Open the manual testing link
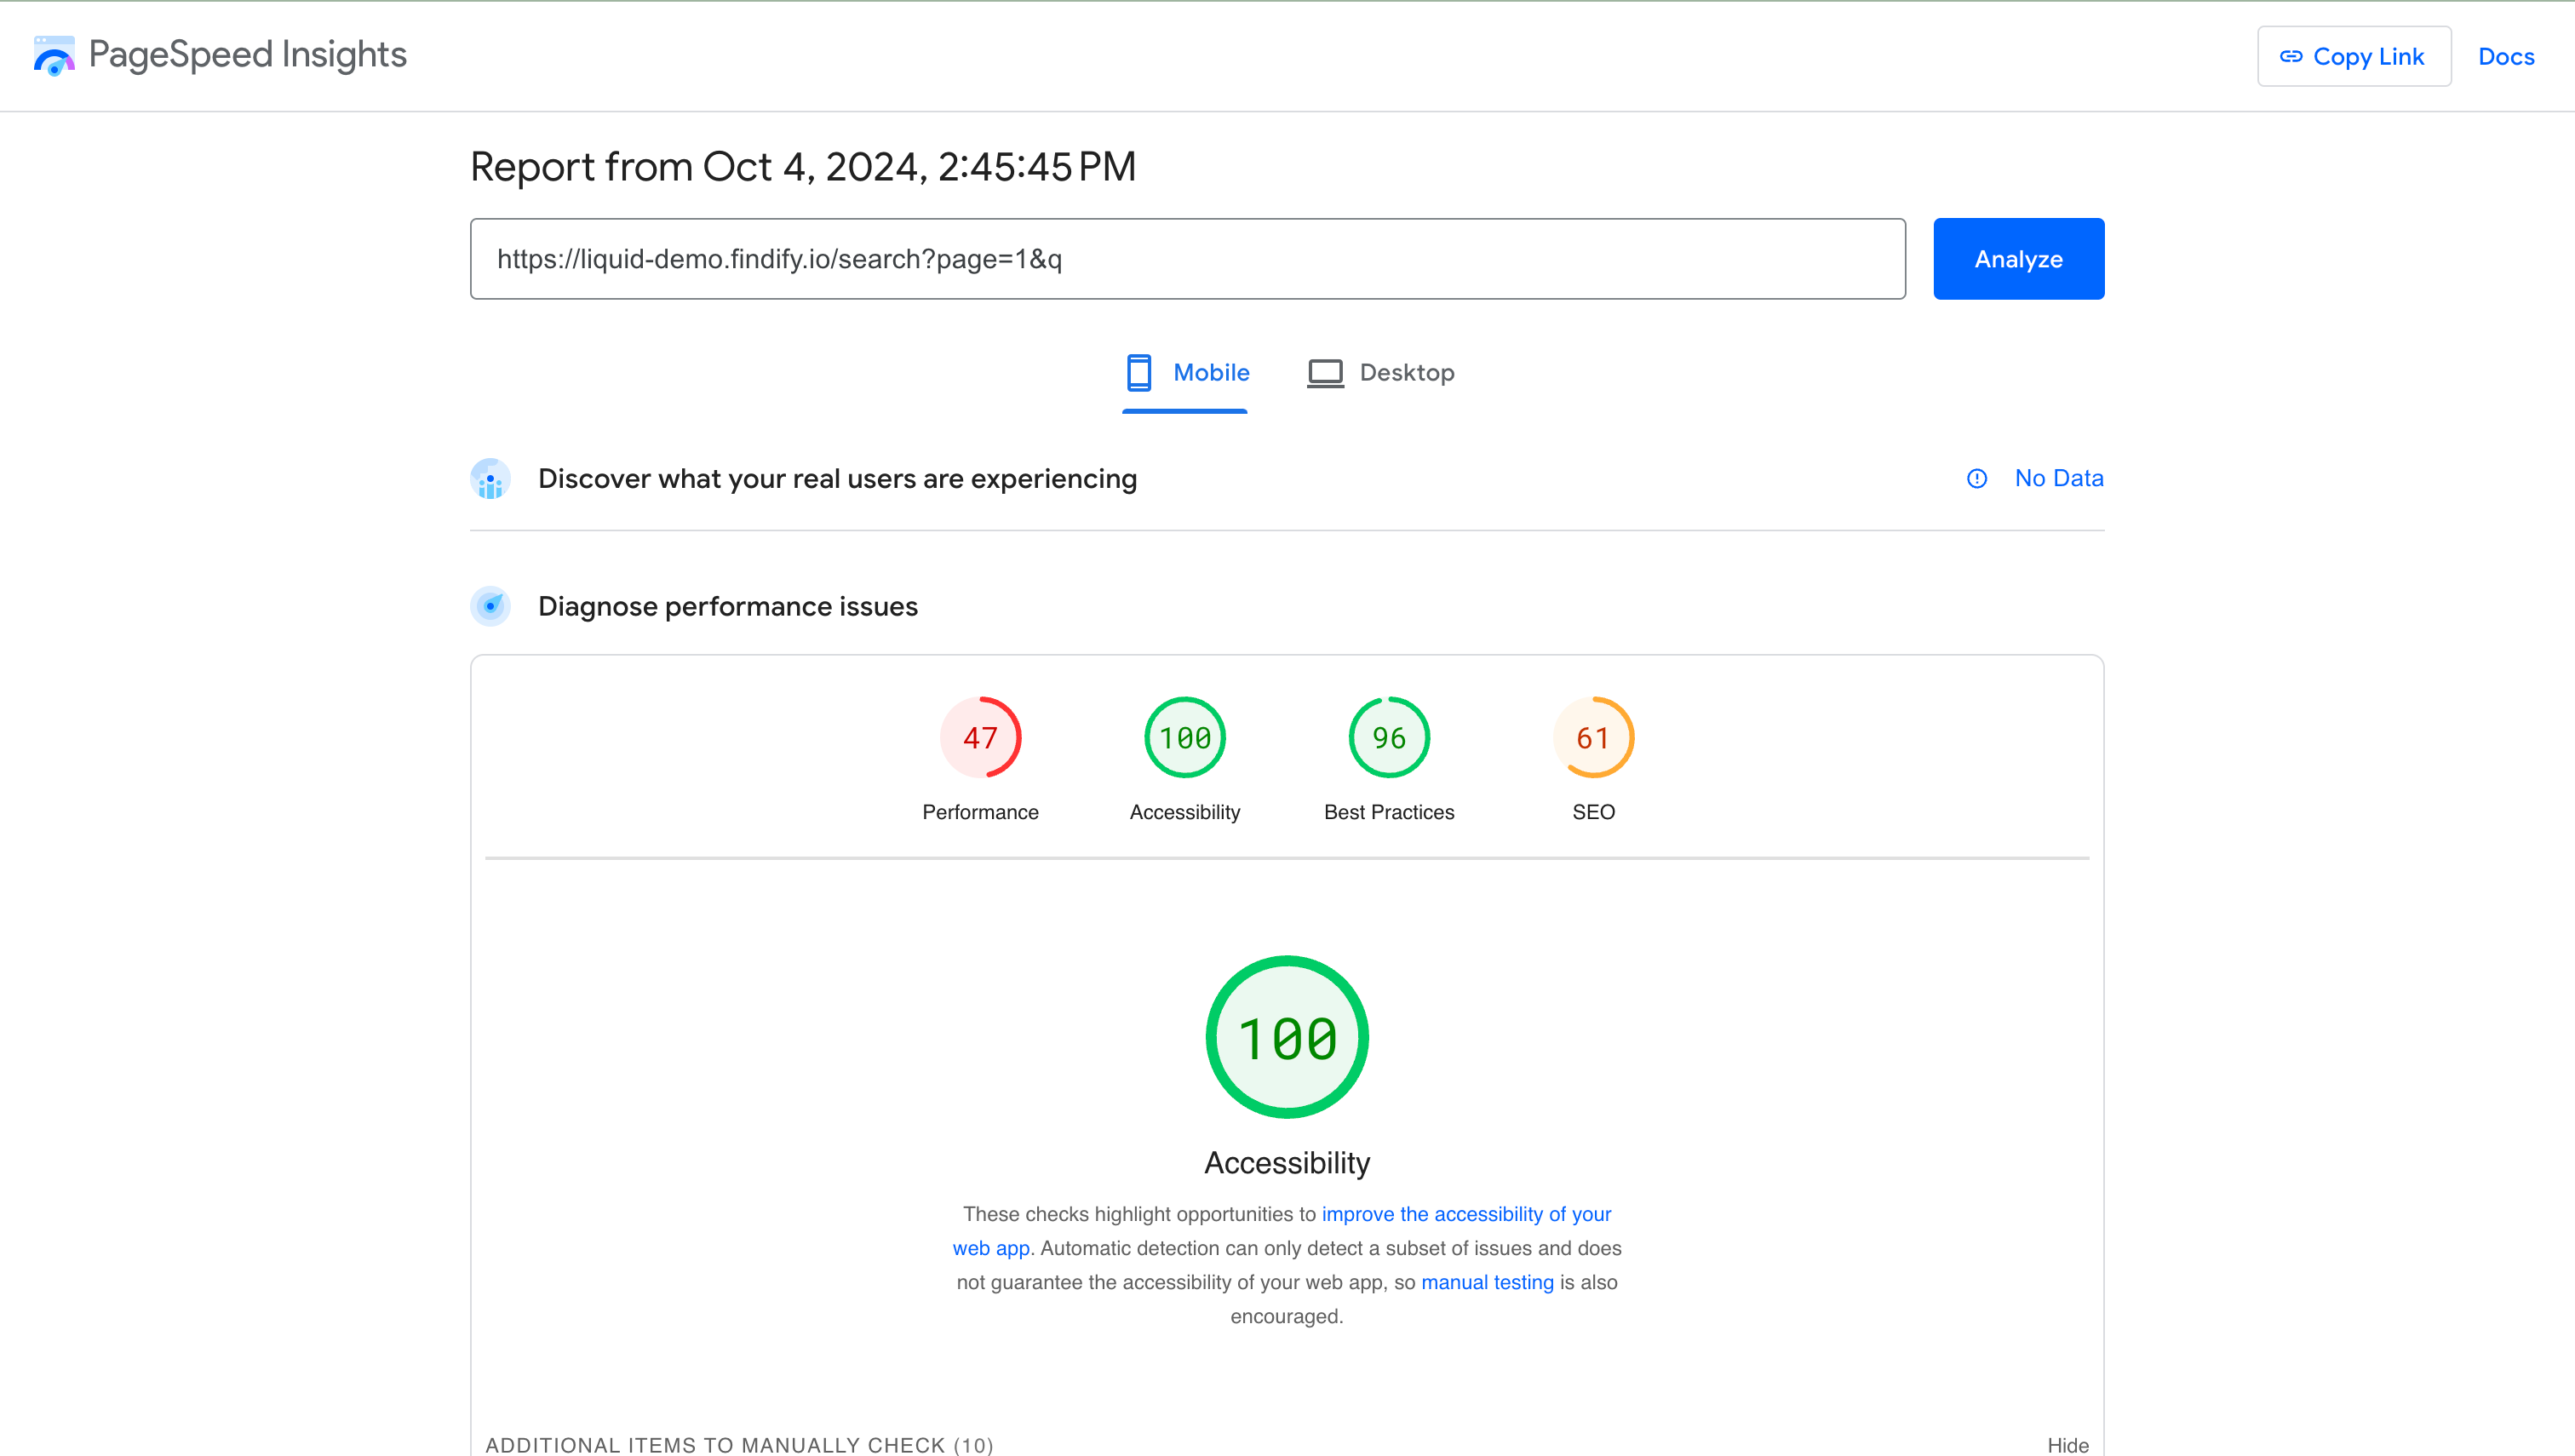The image size is (2575, 1456). coord(1487,1282)
